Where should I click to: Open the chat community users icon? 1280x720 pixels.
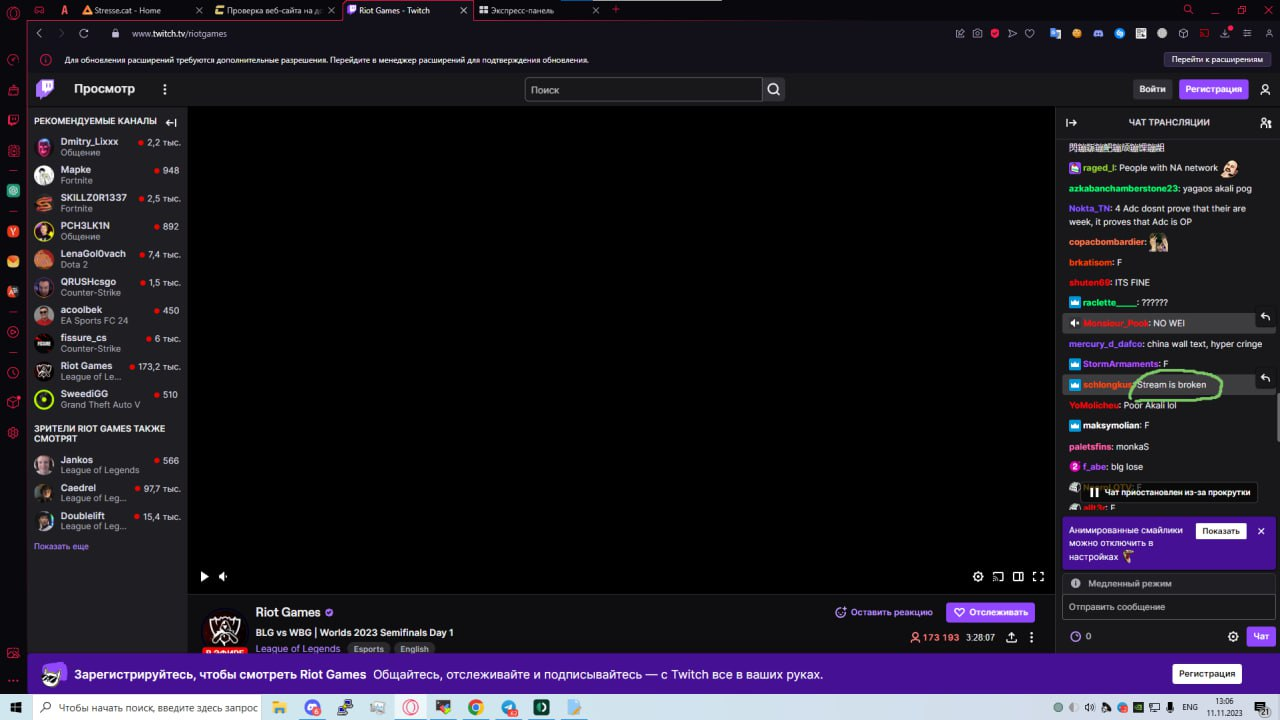1265,122
